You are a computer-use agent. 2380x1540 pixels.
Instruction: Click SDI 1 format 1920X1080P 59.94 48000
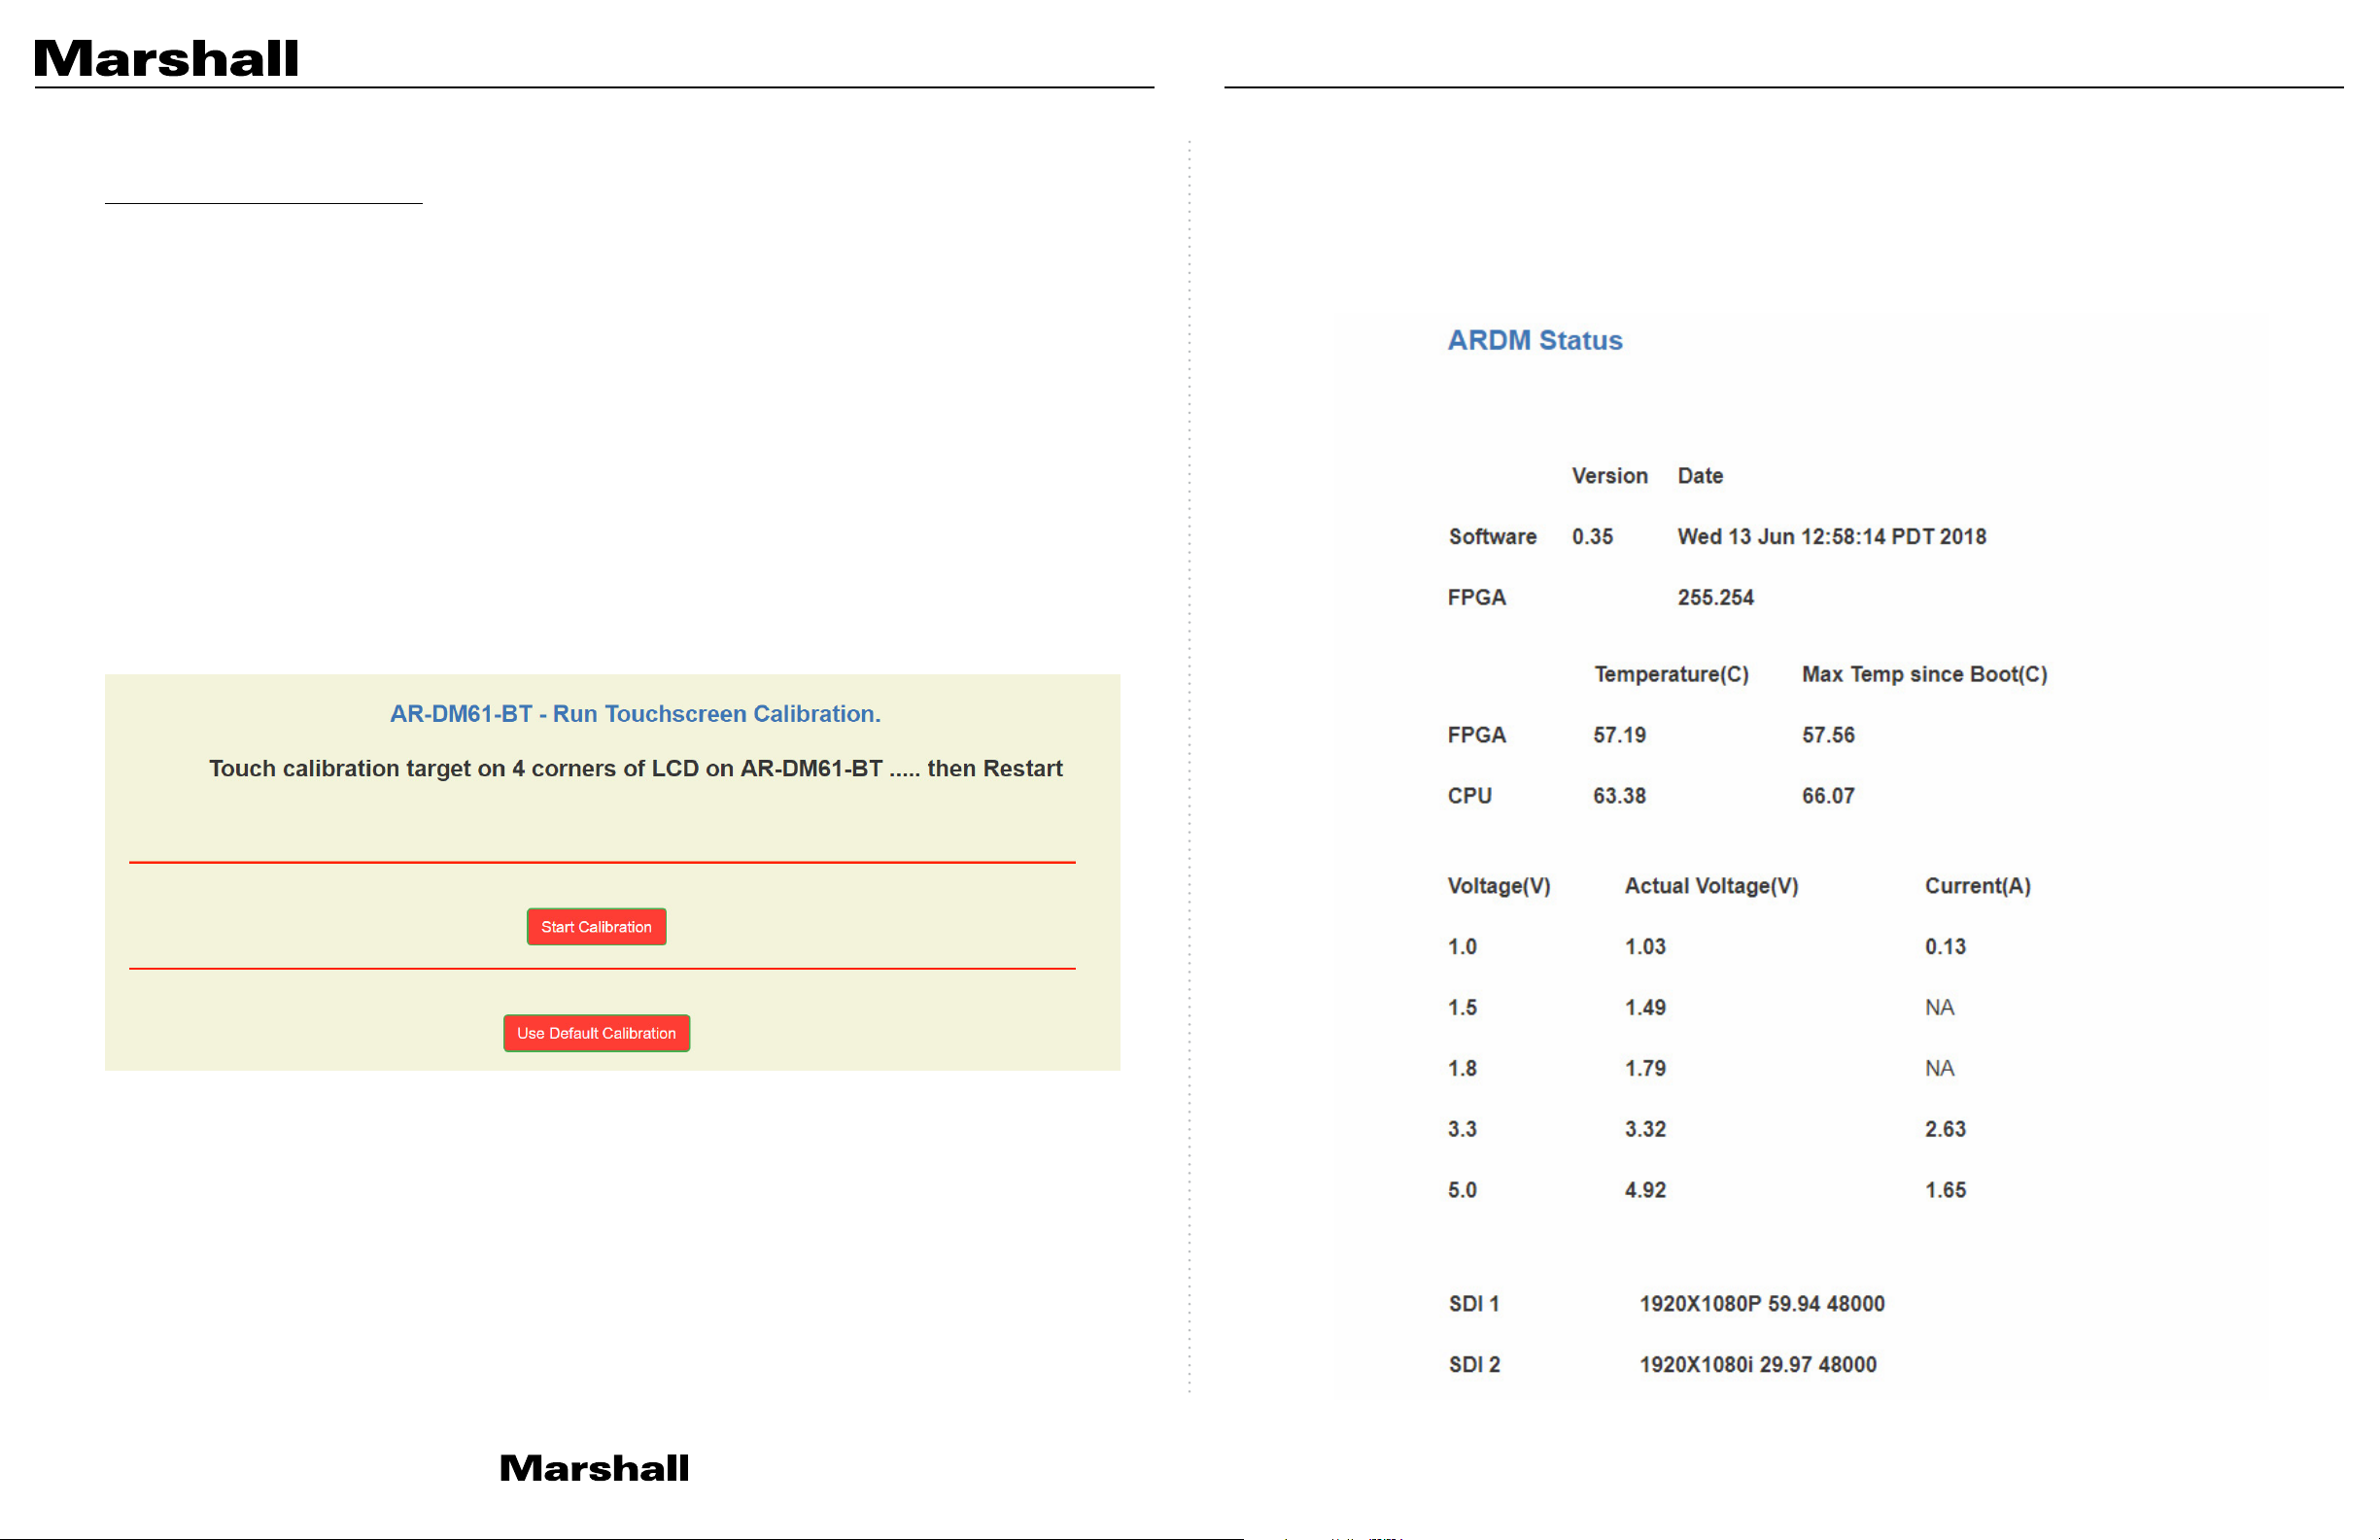(x=1762, y=1304)
